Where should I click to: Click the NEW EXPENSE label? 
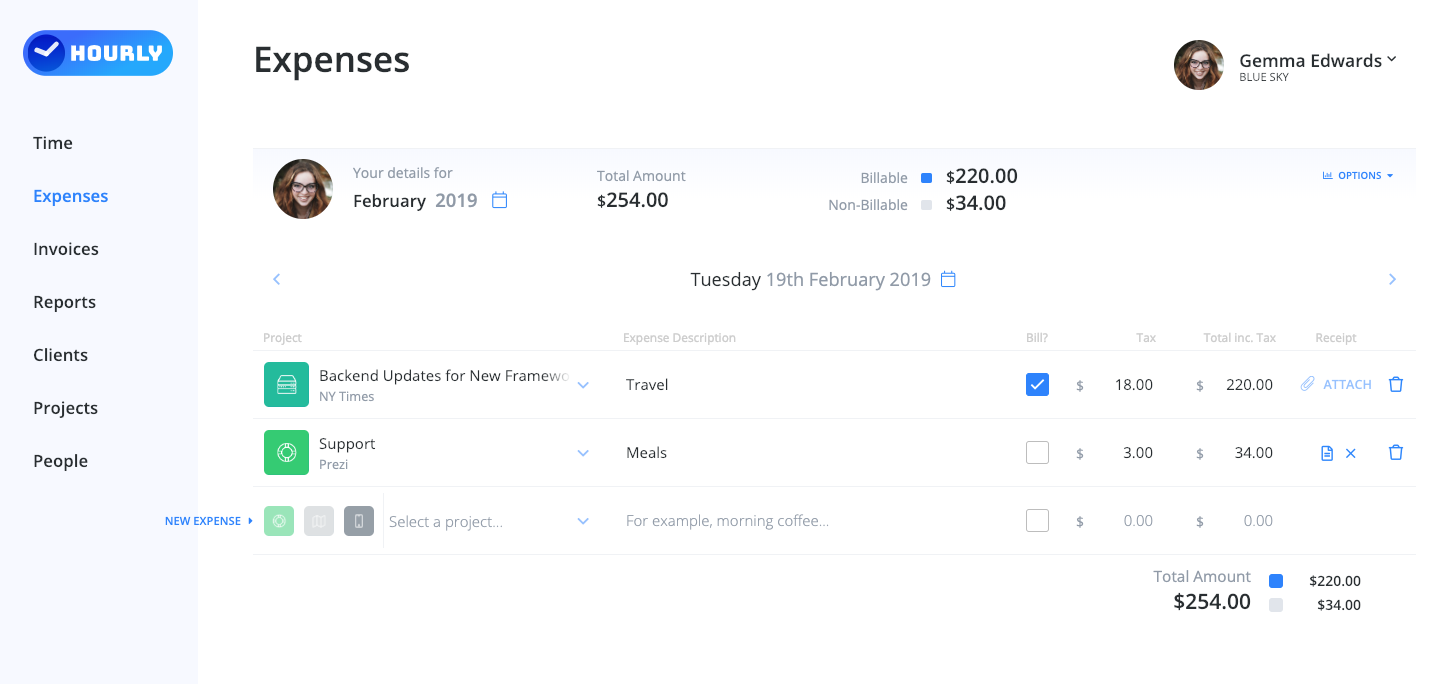(203, 521)
